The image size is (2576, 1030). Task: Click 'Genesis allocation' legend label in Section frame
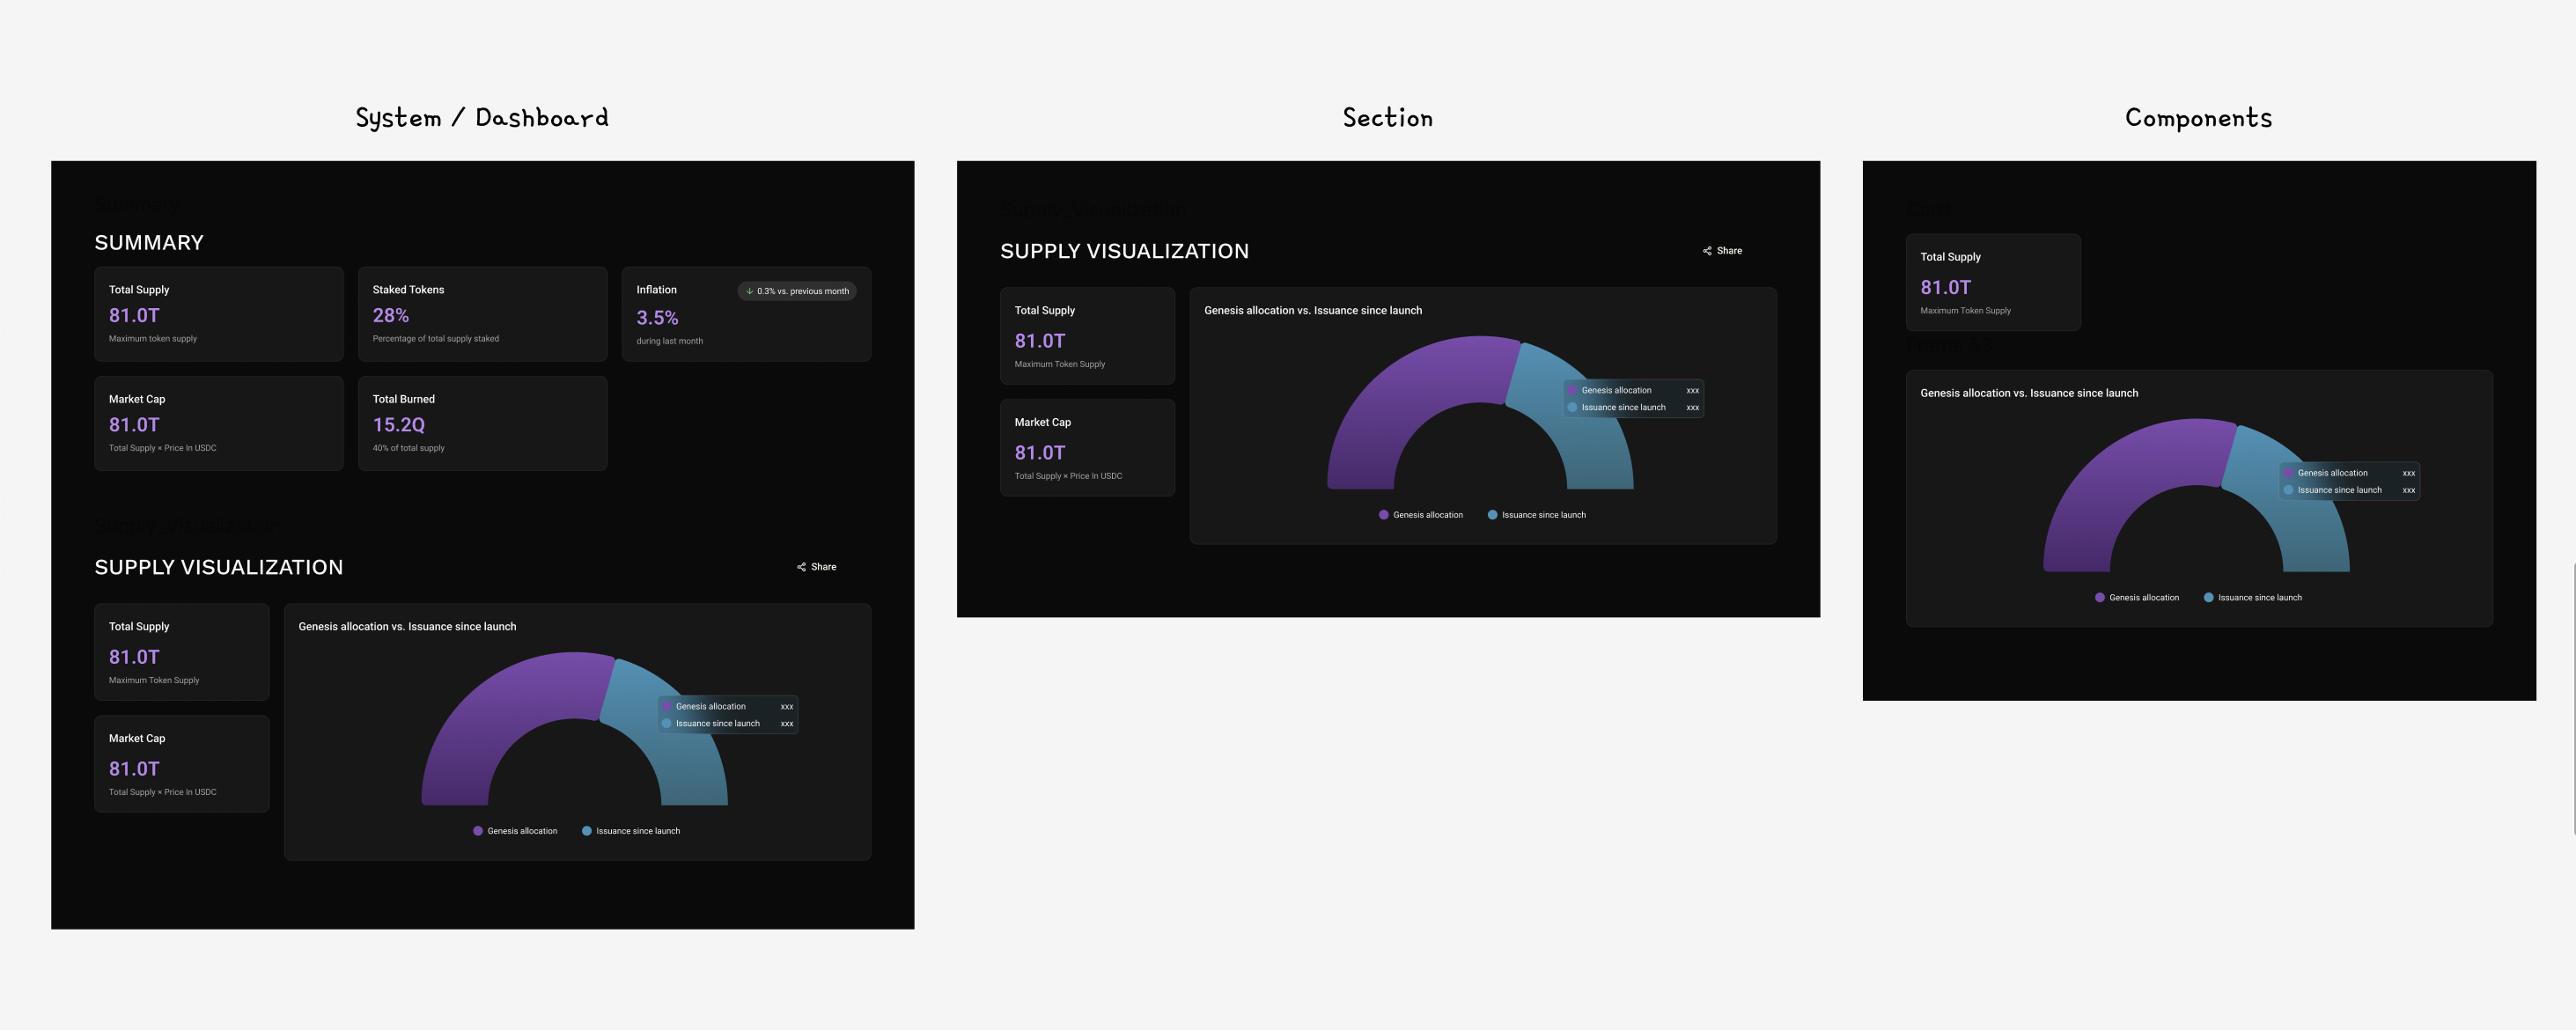pyautogui.click(x=1428, y=515)
